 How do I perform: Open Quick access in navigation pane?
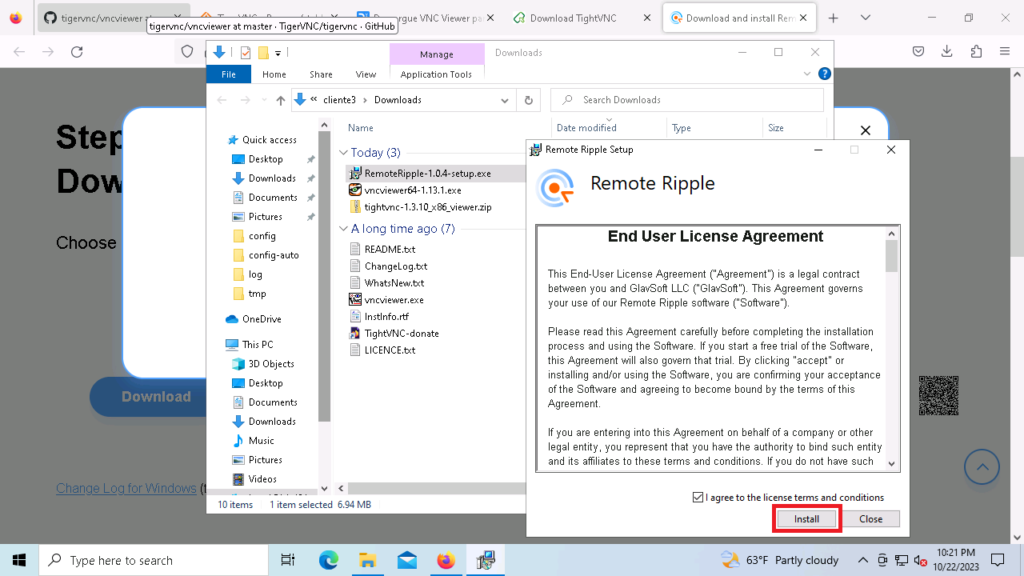pos(268,140)
